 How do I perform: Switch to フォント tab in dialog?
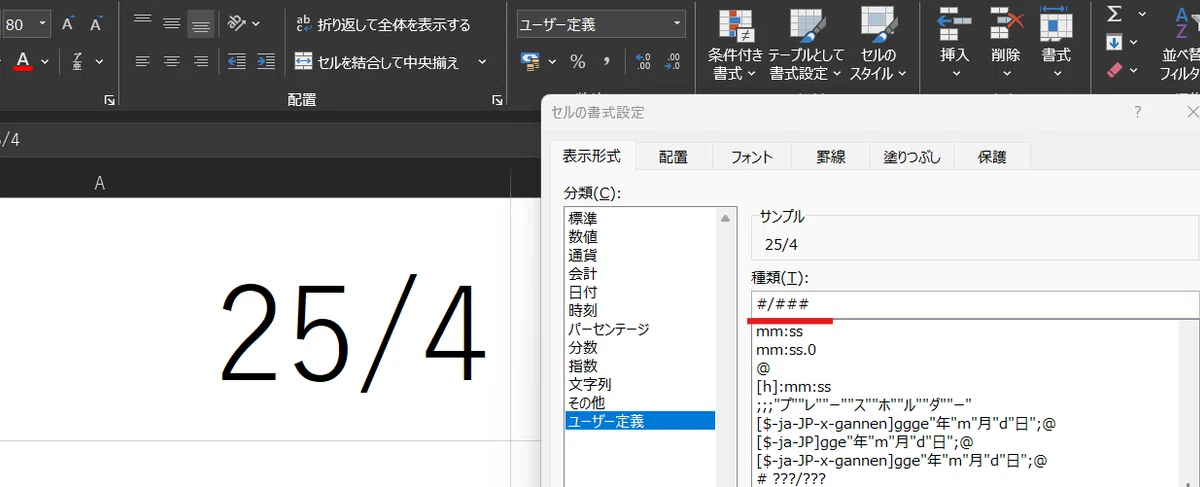[x=752, y=156]
